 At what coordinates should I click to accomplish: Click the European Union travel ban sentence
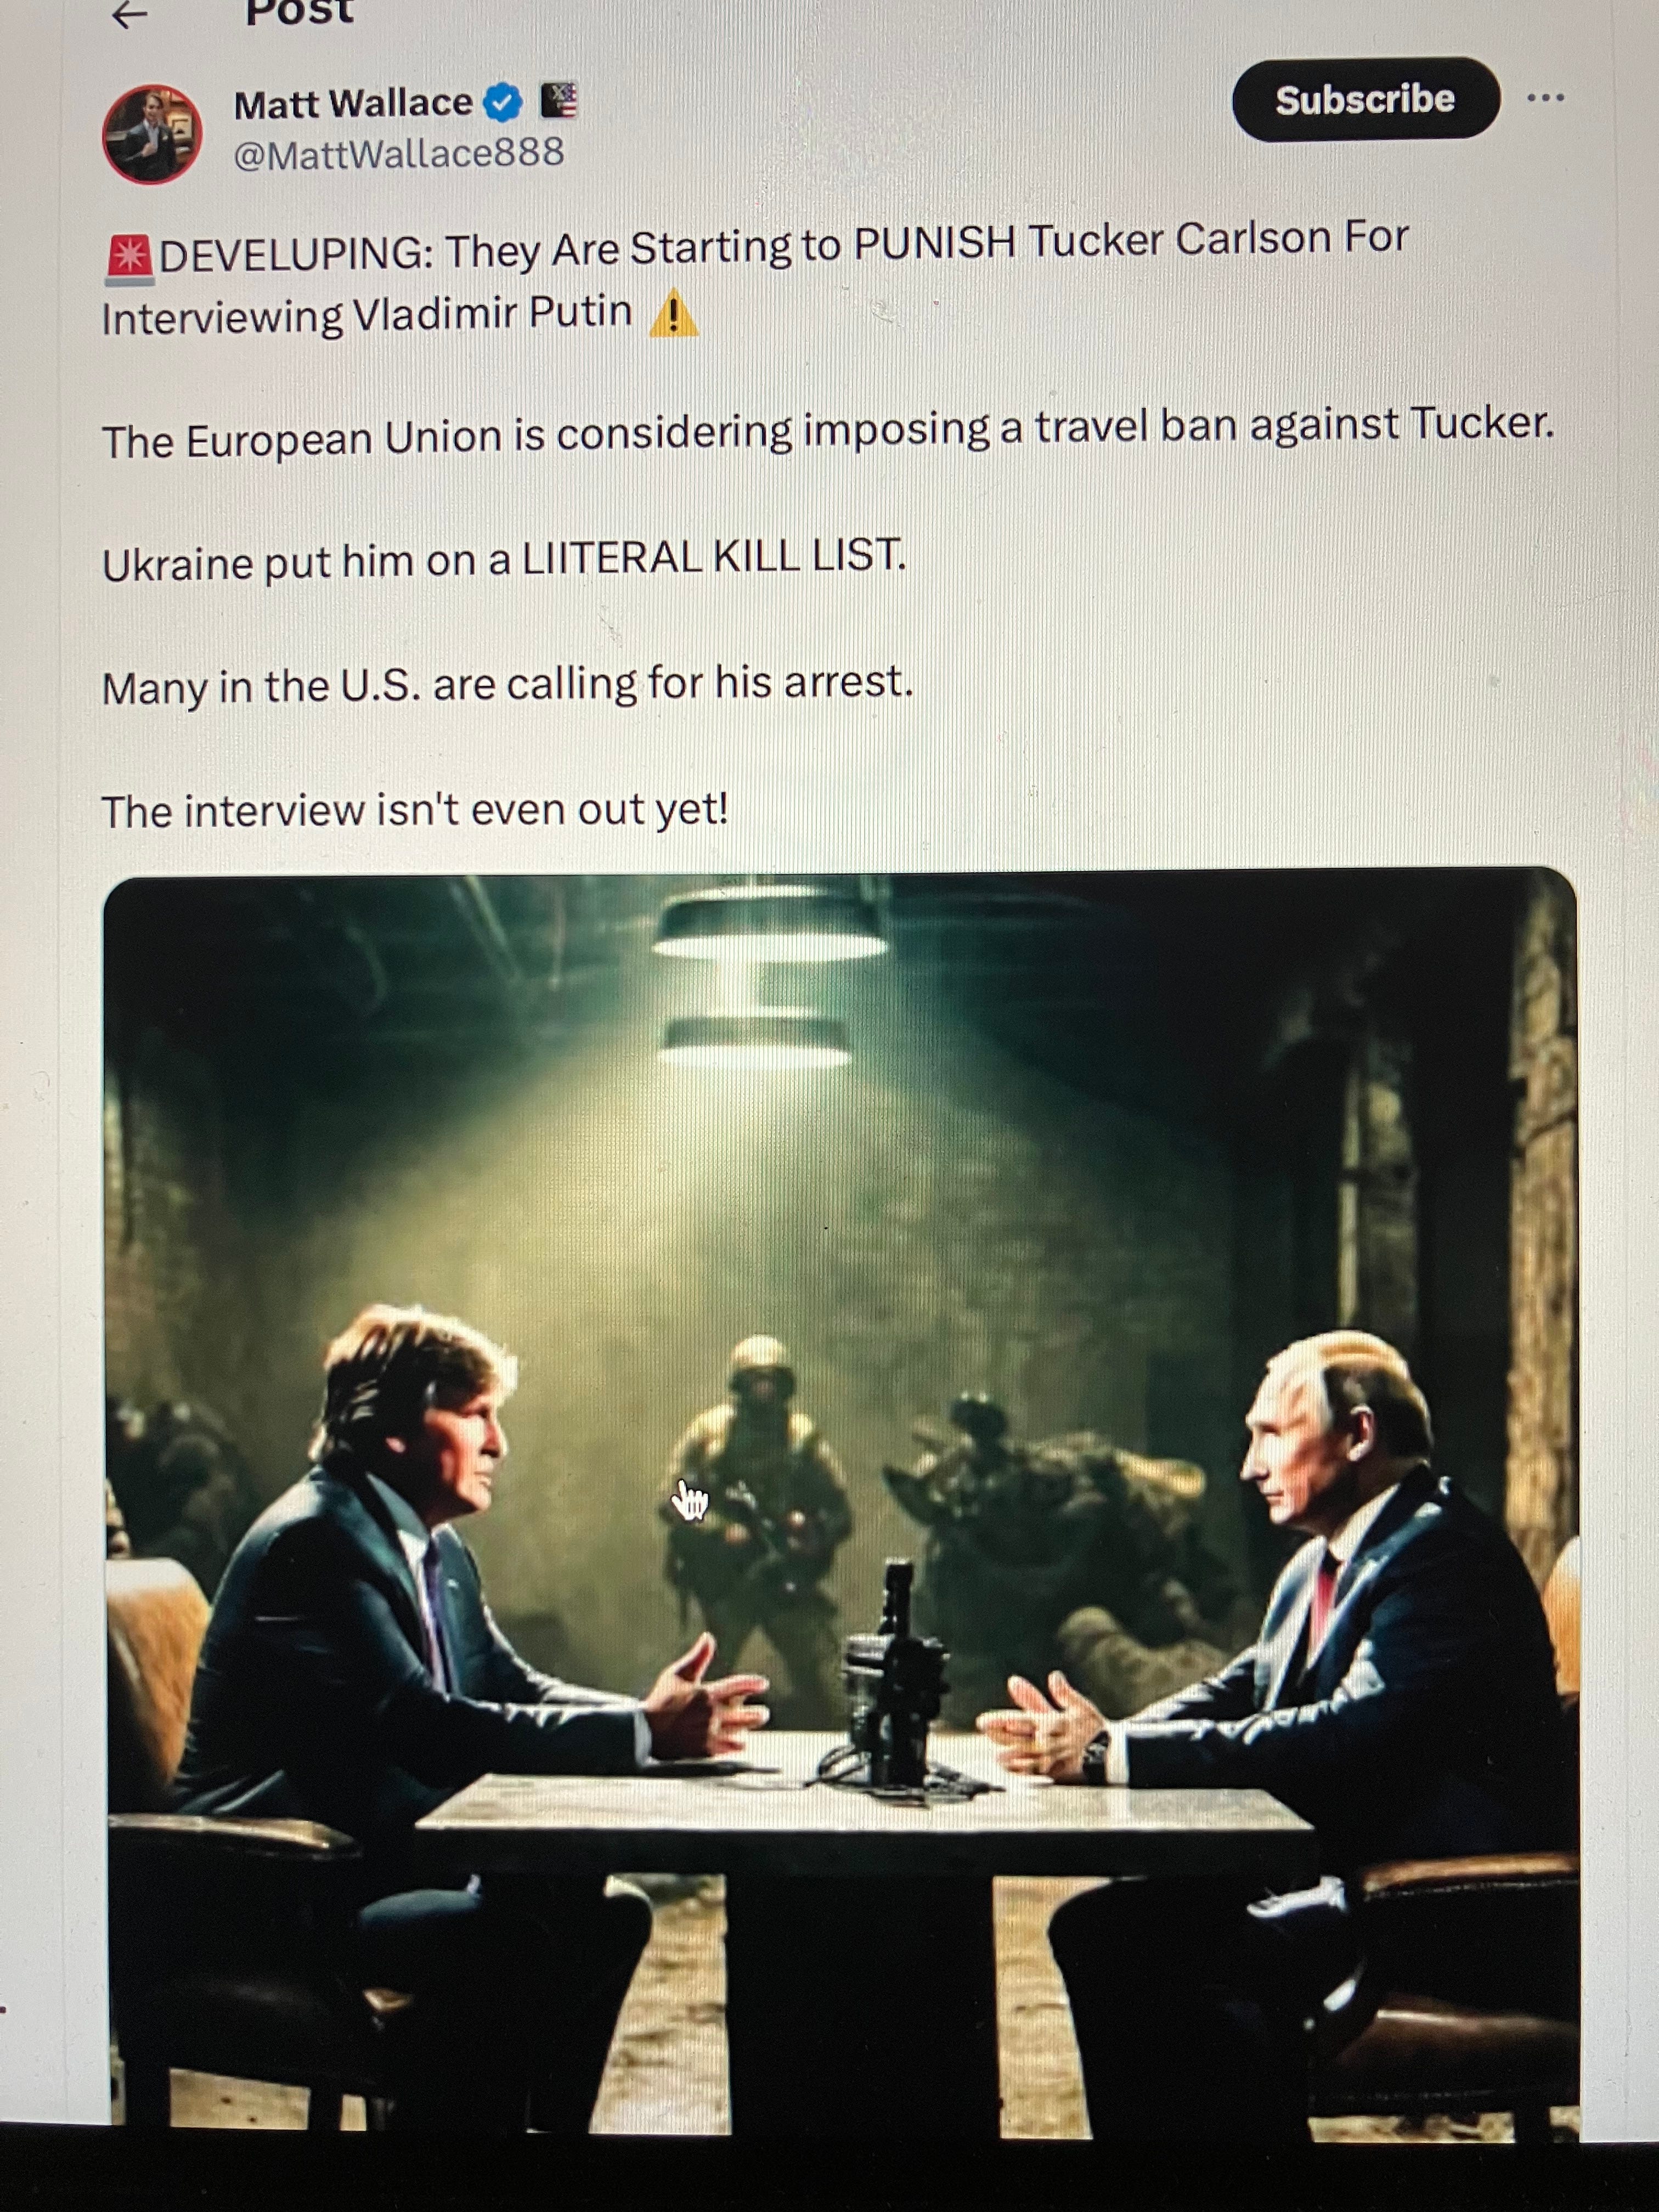point(828,432)
